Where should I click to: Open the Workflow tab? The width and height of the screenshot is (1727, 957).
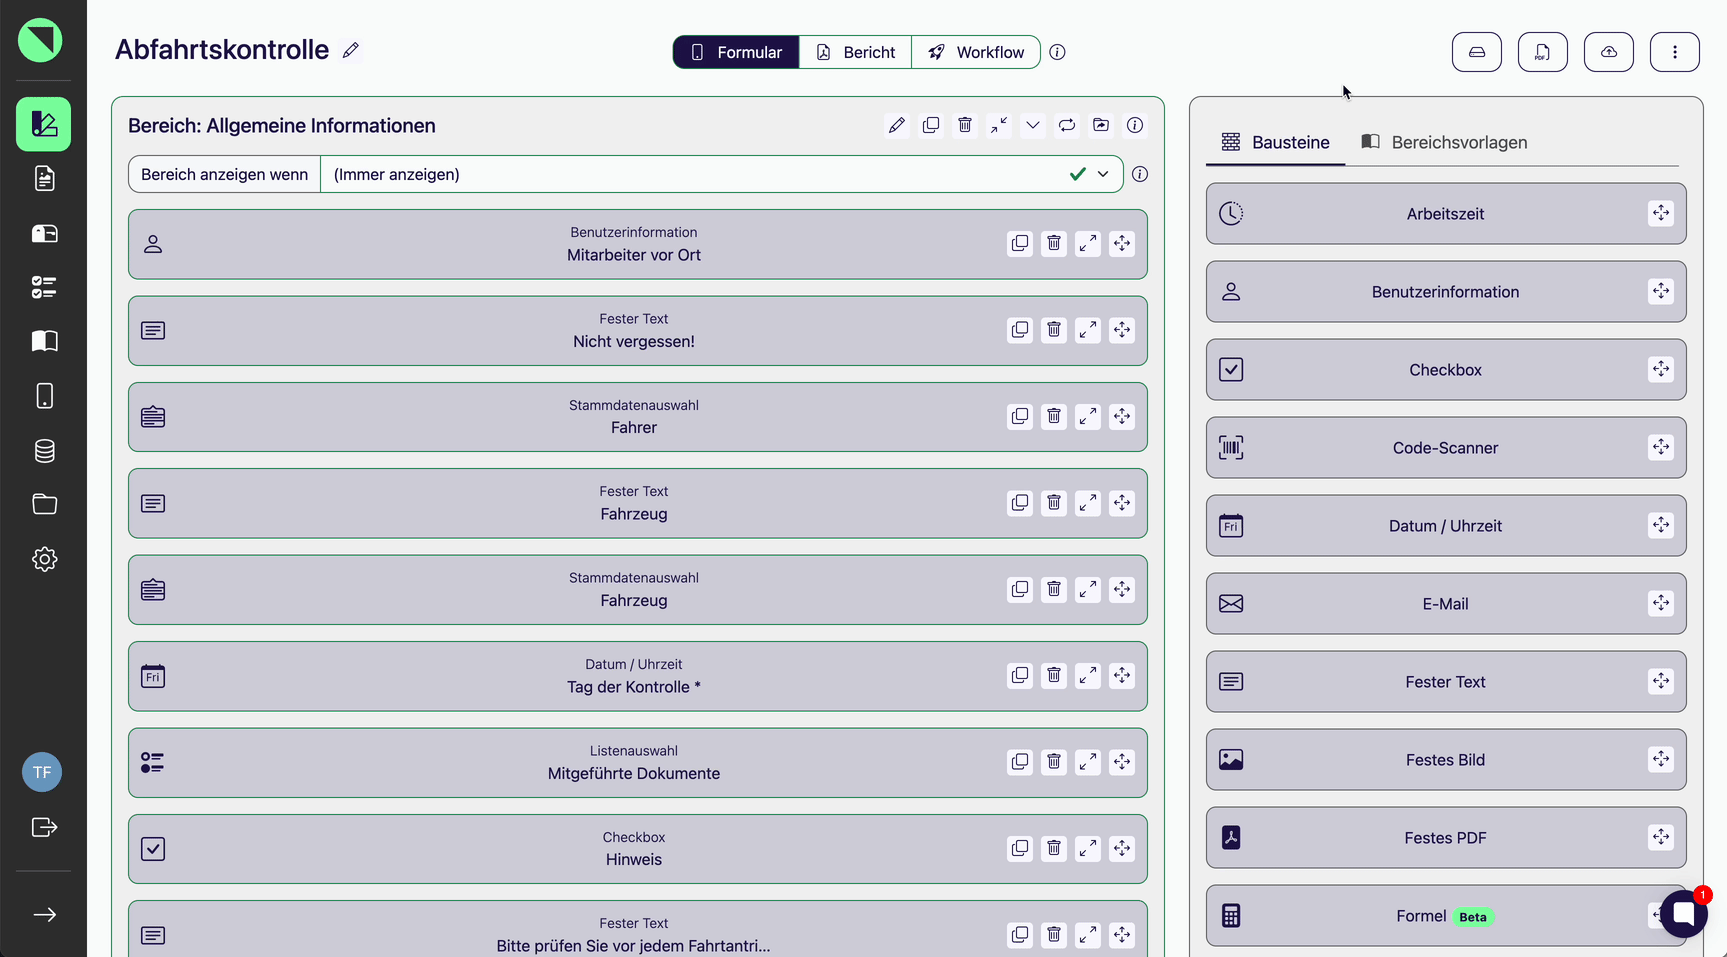point(976,52)
